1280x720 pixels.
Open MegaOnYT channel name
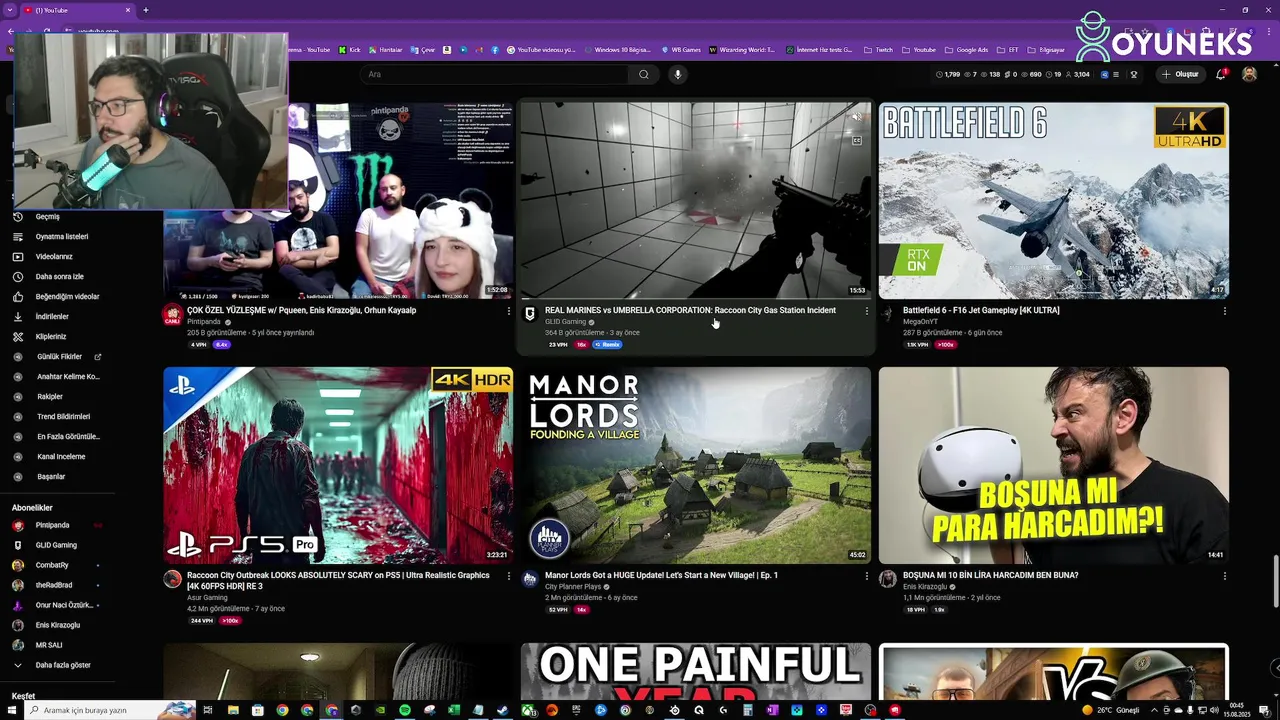920,322
